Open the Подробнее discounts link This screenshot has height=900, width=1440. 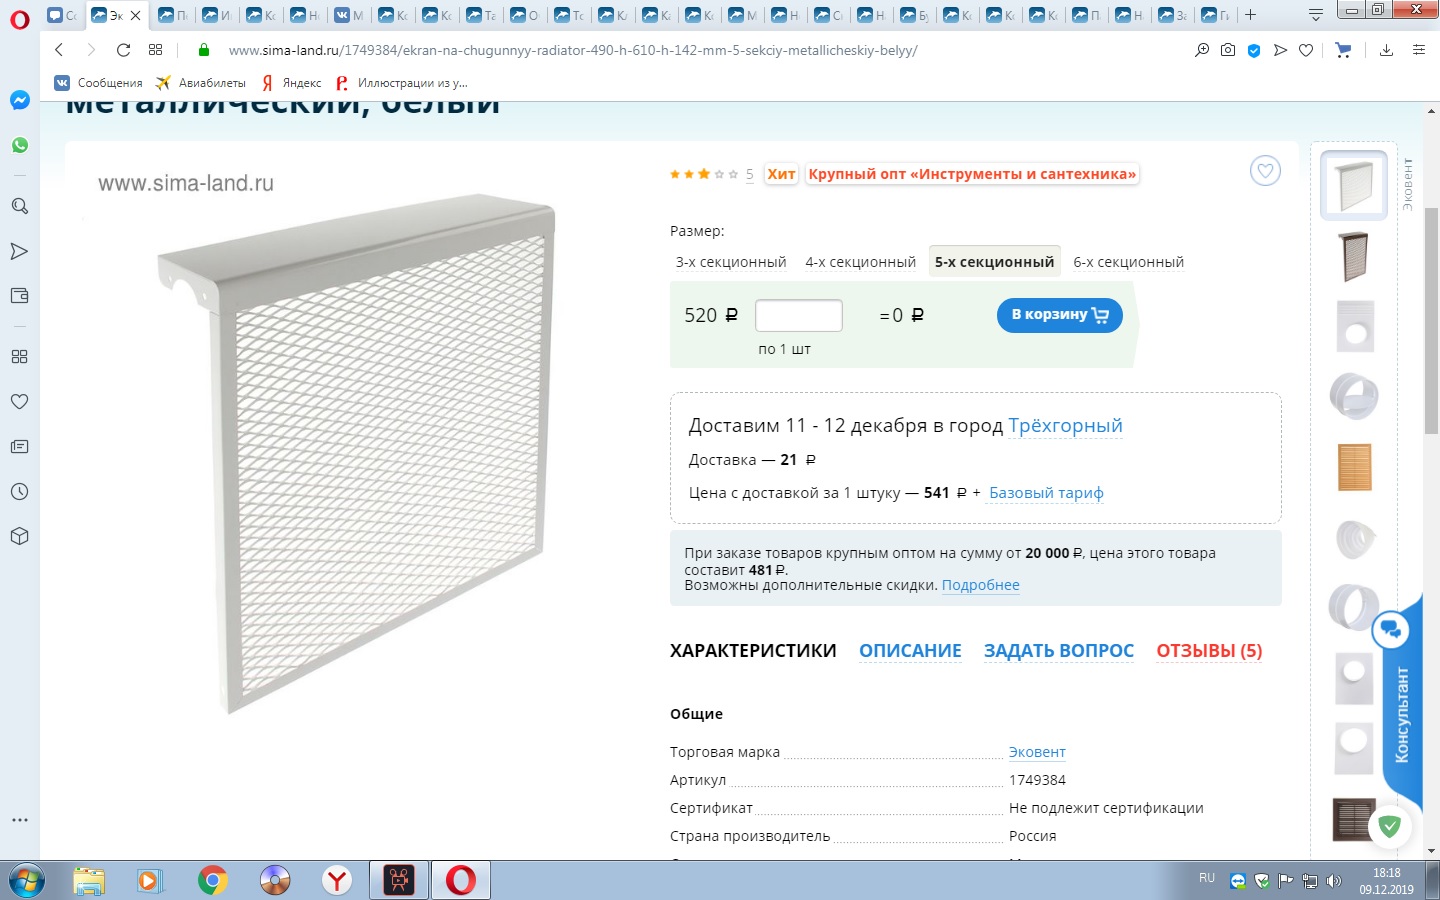click(x=980, y=586)
